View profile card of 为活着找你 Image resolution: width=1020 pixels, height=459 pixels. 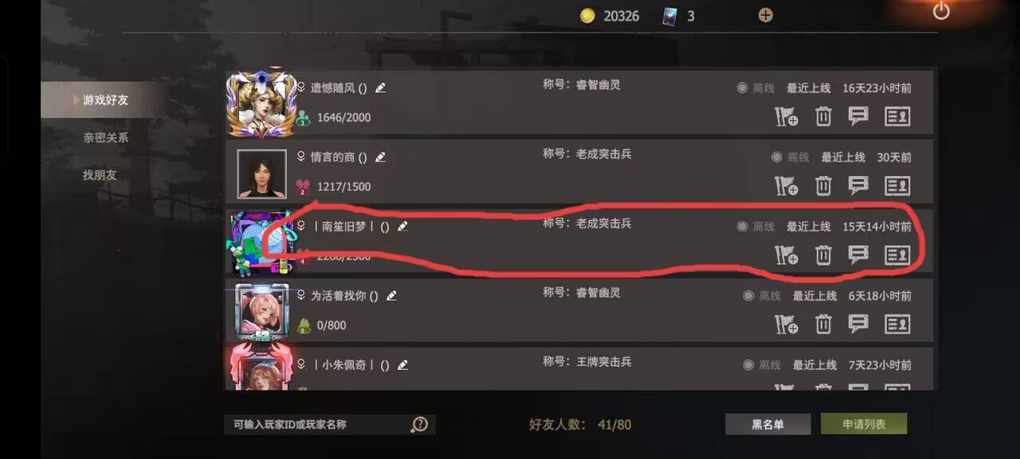click(897, 324)
